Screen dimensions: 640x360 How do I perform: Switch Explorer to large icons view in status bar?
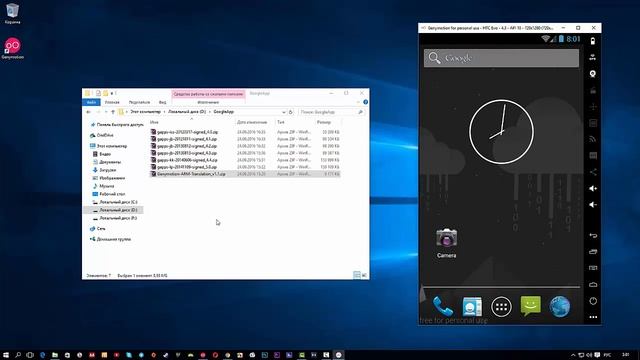point(364,275)
